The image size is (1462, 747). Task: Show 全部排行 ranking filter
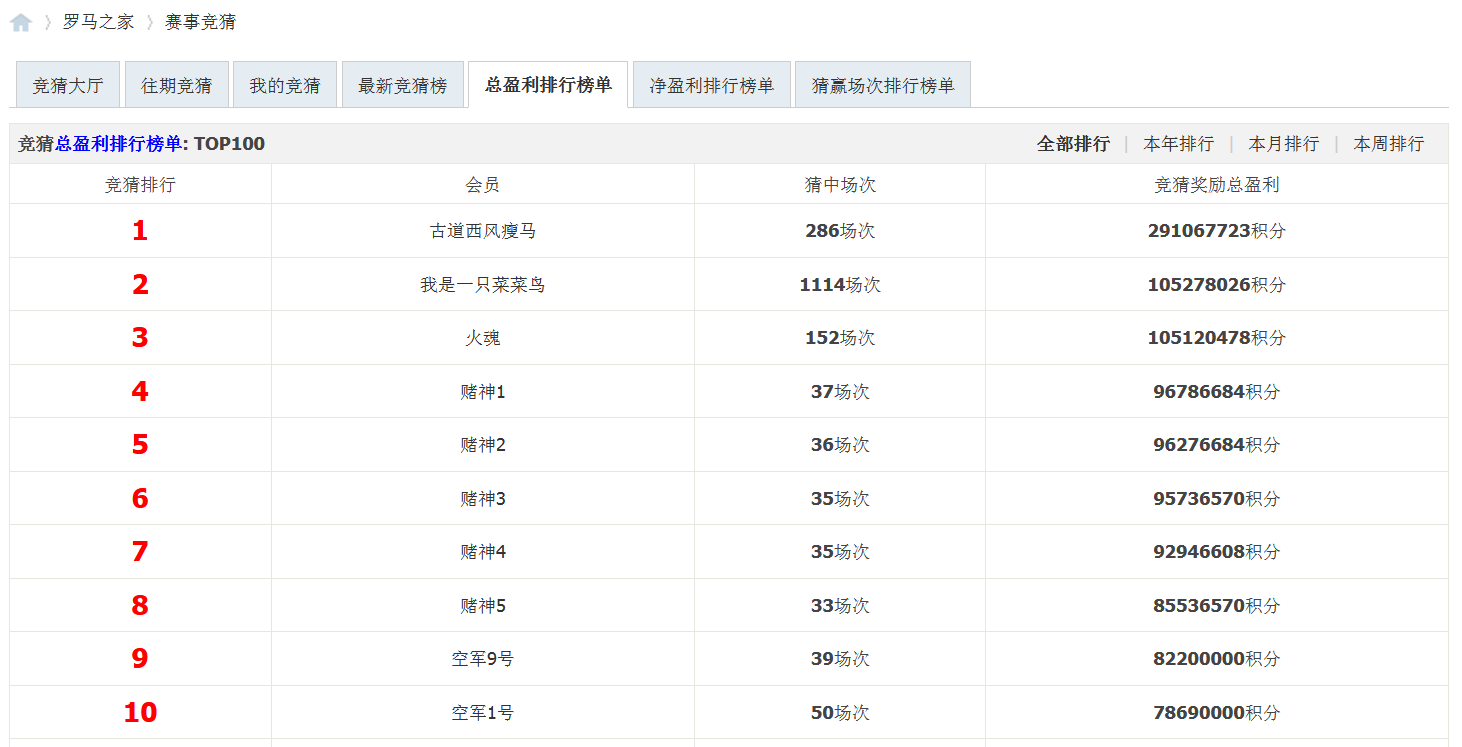[x=1073, y=144]
